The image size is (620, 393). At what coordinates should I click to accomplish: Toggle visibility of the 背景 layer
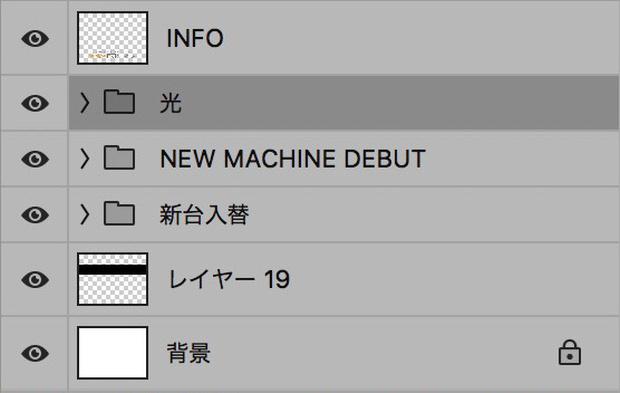35,353
